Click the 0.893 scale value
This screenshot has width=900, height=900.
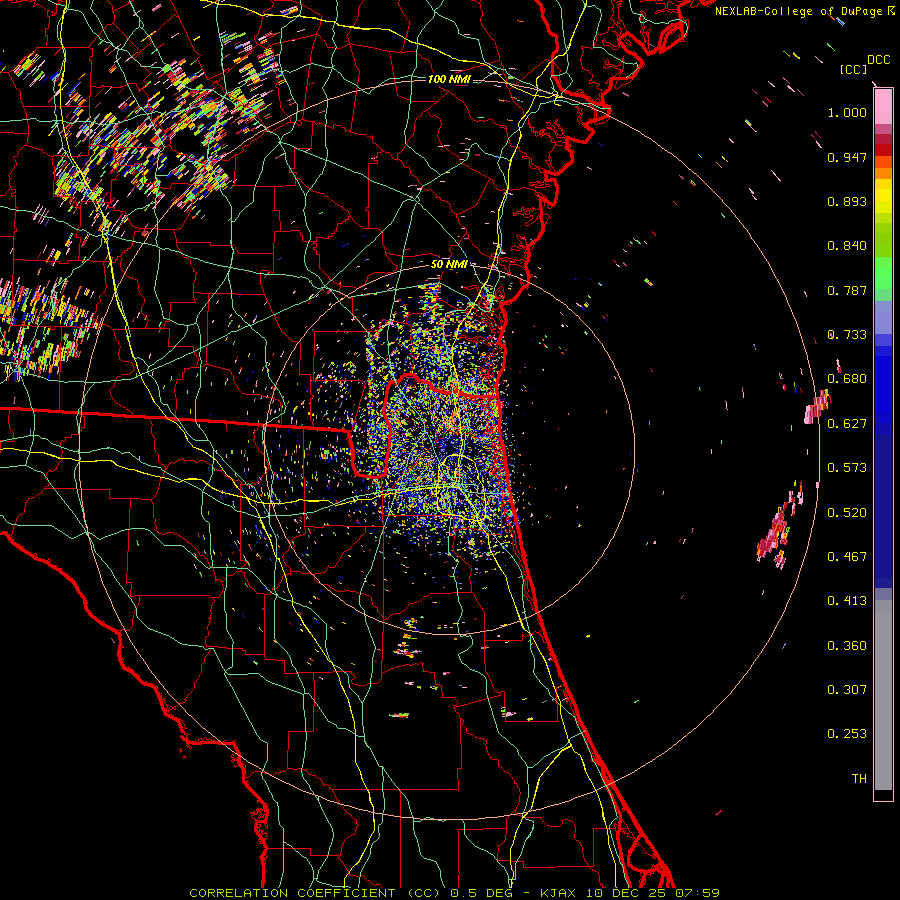coord(847,201)
